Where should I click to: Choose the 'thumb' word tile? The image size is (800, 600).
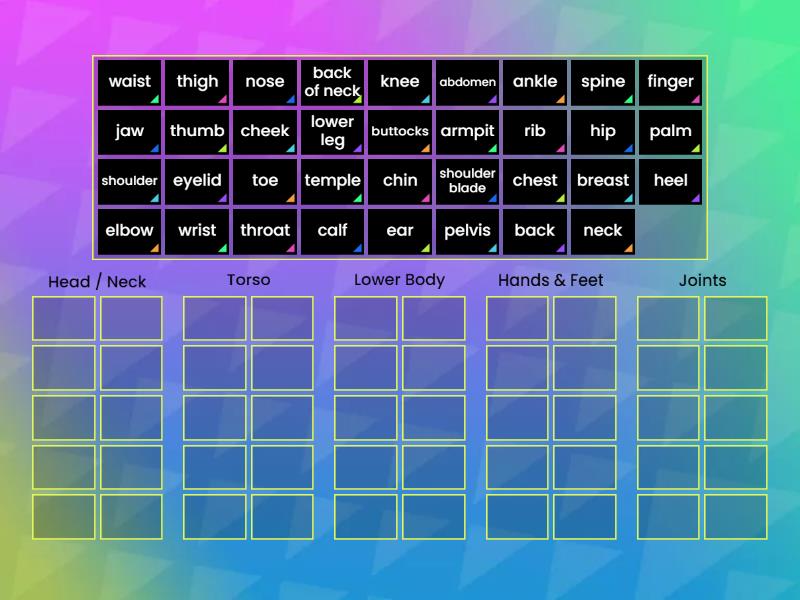197,132
